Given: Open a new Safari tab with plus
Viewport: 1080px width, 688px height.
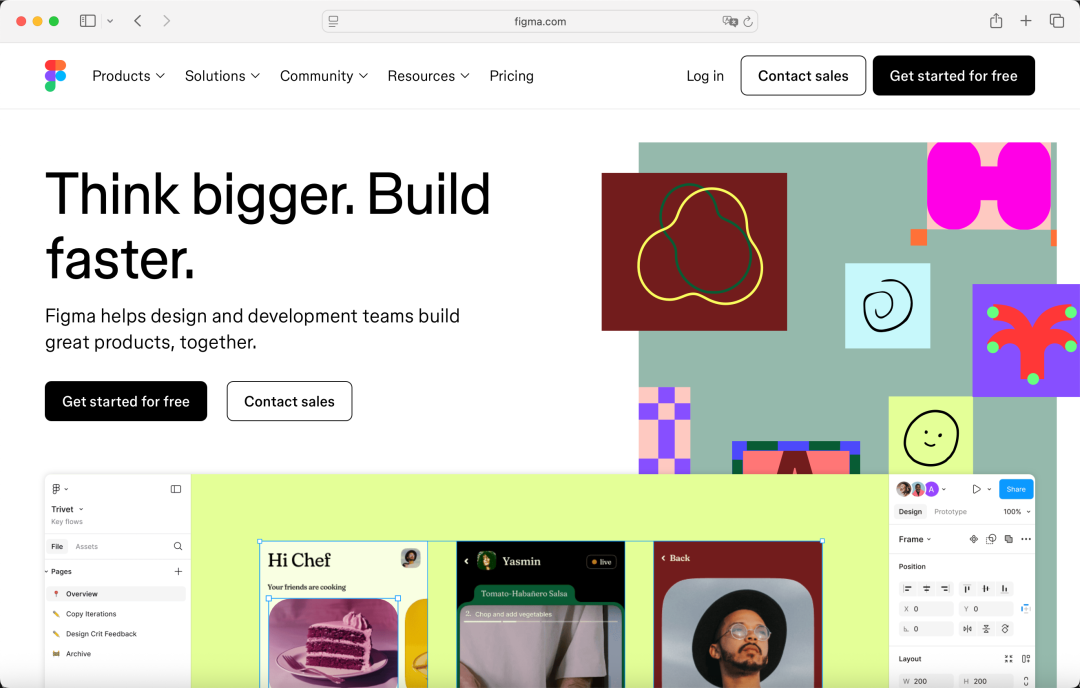Looking at the screenshot, I should coord(1026,21).
